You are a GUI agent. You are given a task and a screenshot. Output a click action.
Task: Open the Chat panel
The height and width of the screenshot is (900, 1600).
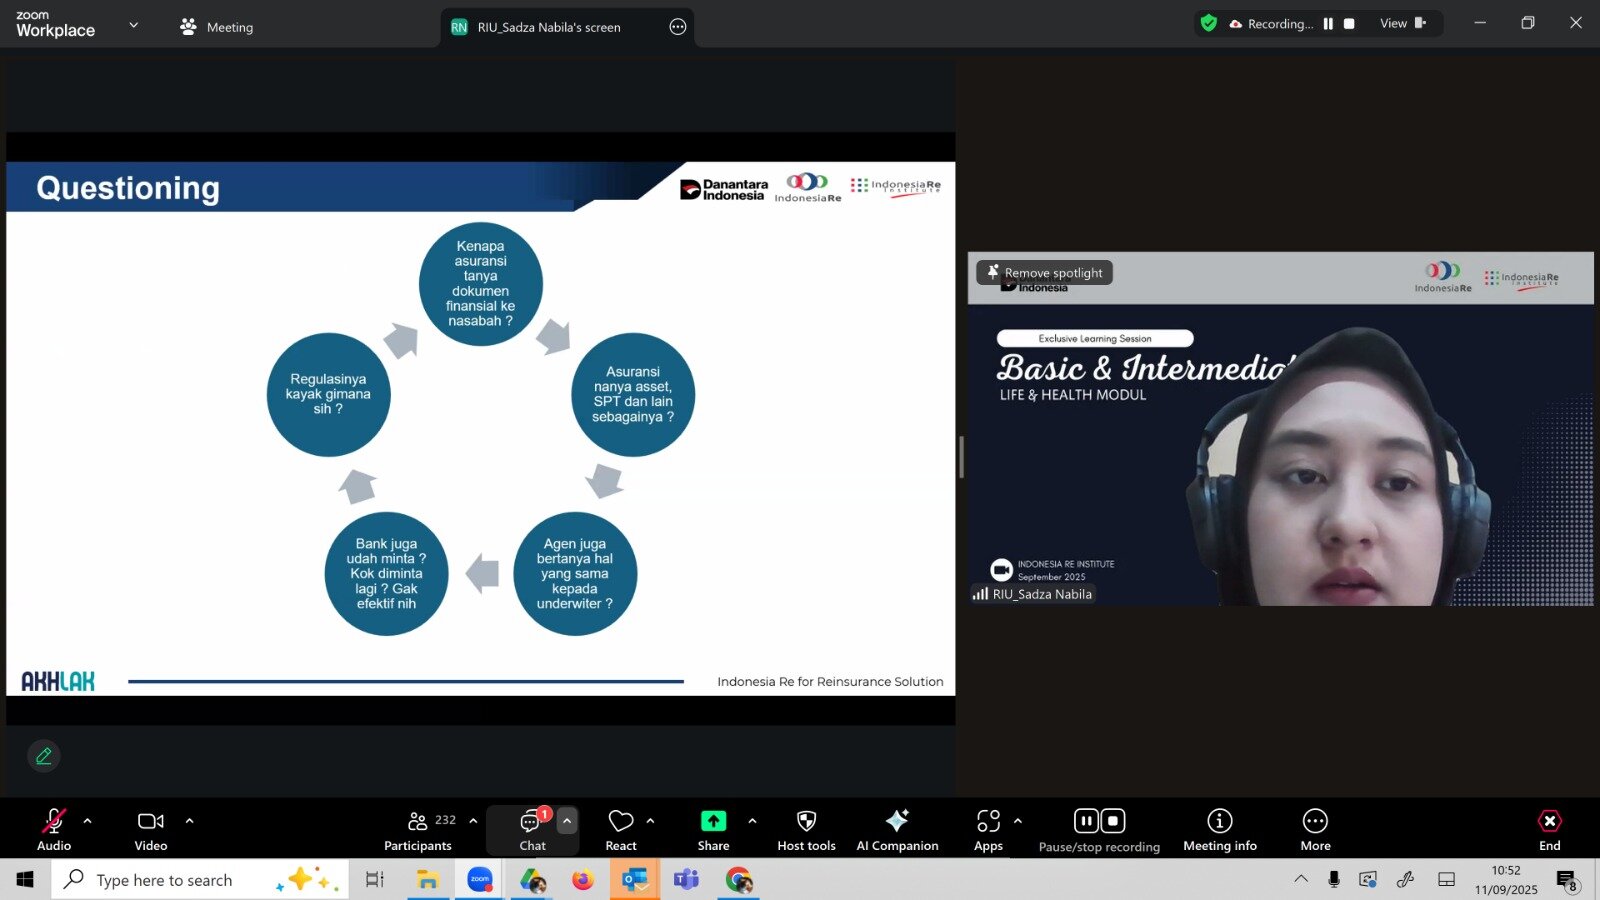click(531, 830)
